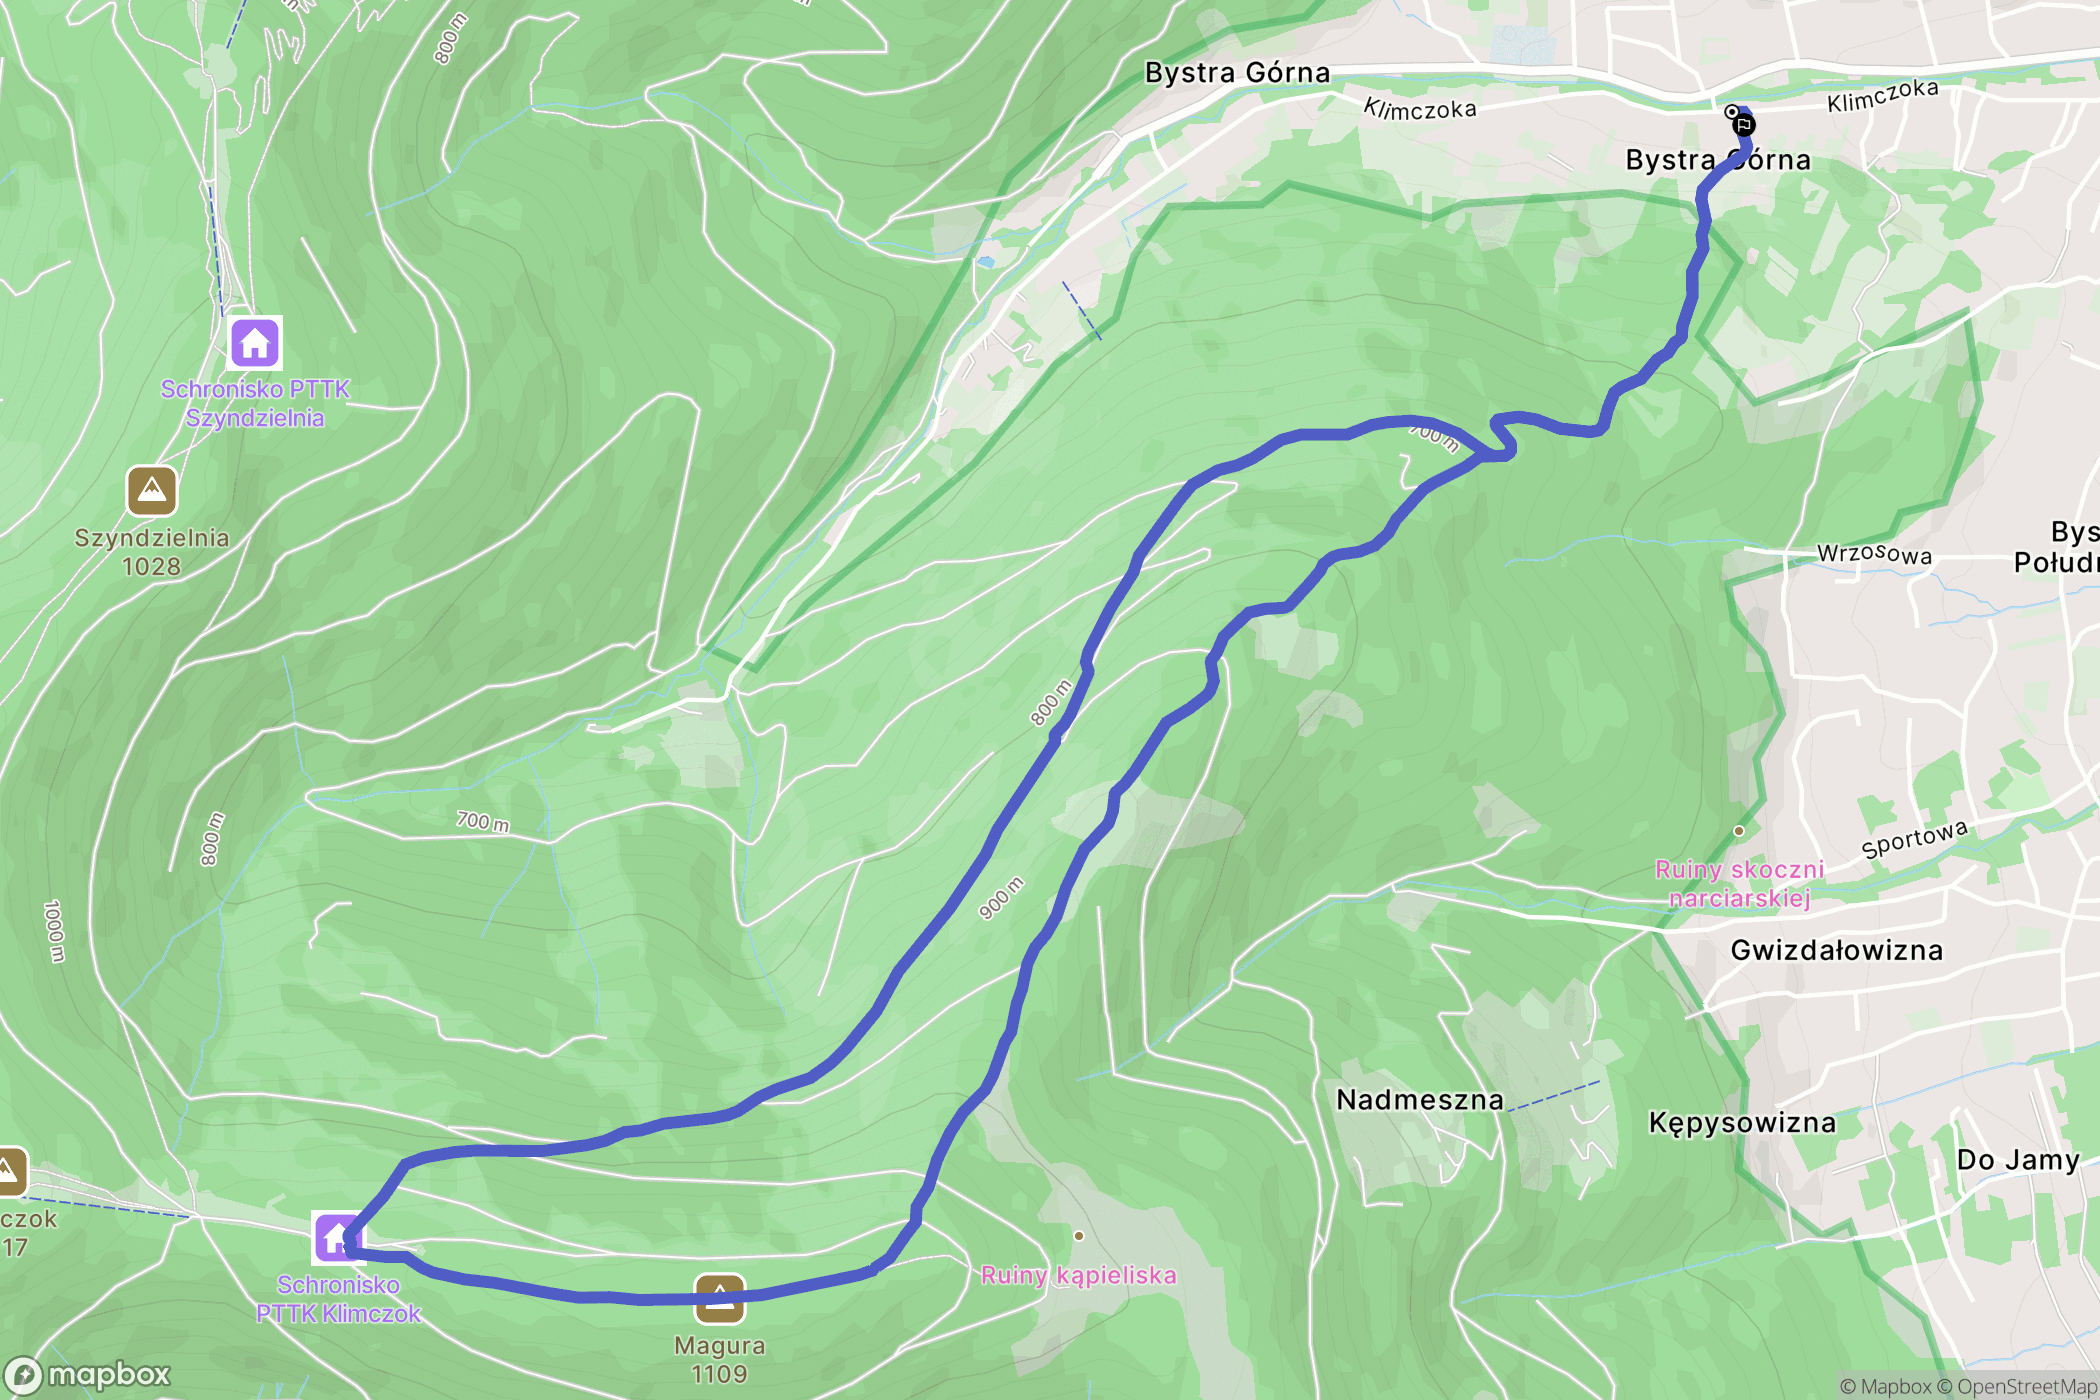Open the OpenStreetMap attribution link
Viewport: 2100px width, 1400px height.
tap(2018, 1387)
